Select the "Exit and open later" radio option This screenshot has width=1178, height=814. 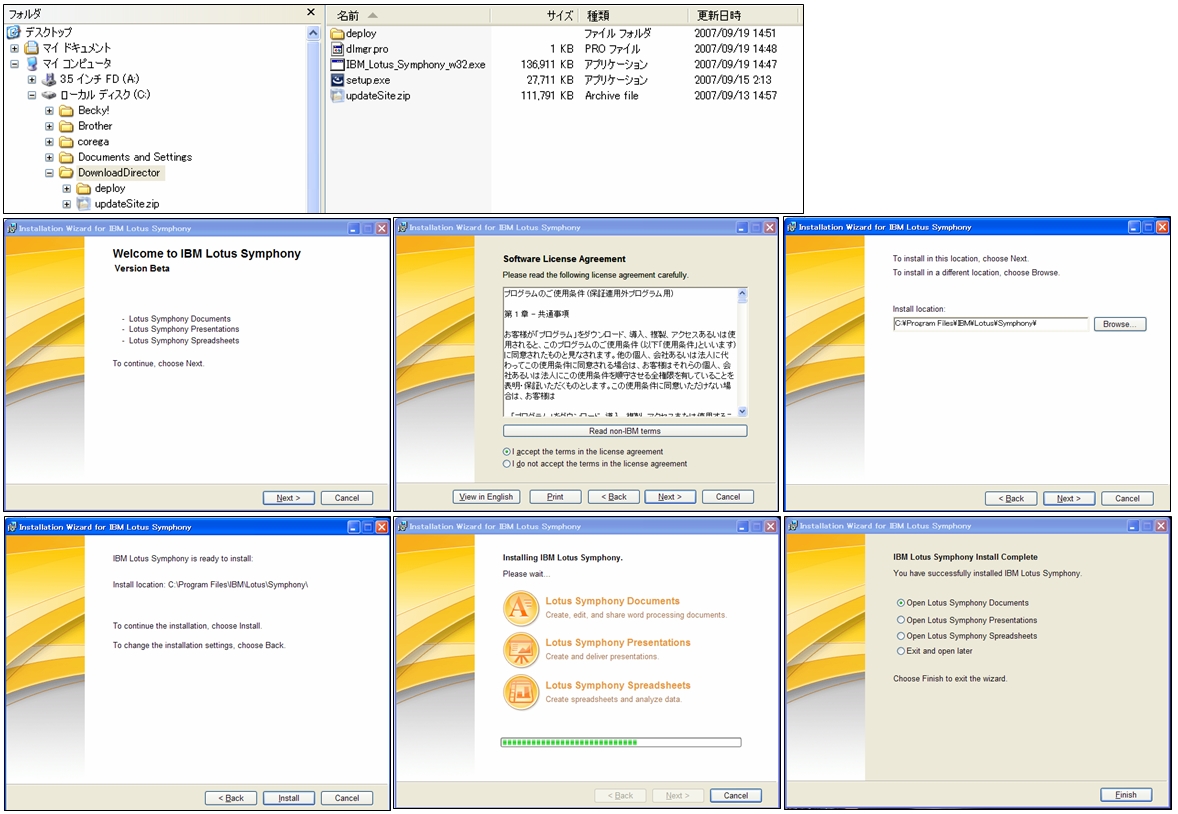coord(900,651)
